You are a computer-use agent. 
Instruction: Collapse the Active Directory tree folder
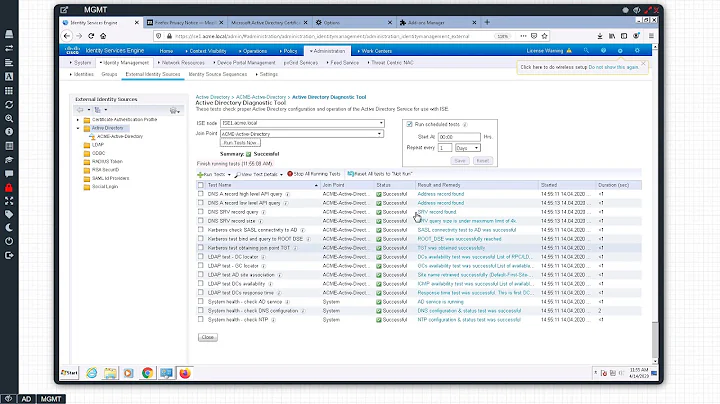[x=78, y=128]
